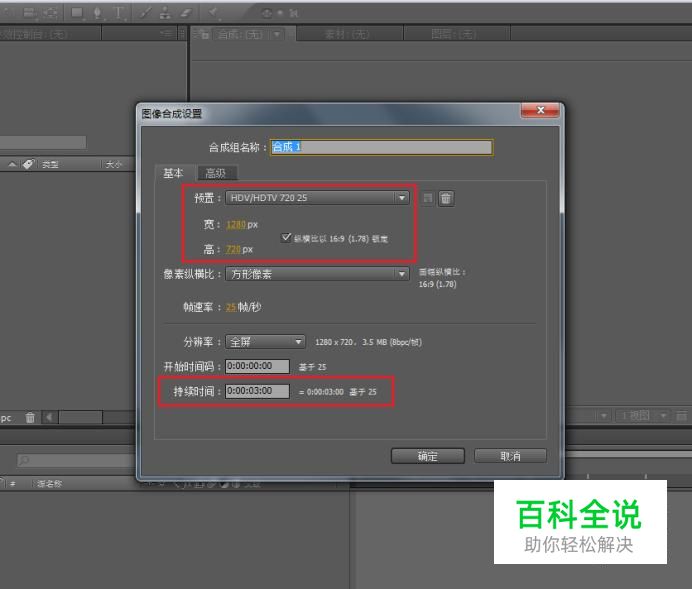692x589 pixels.
Task: Click the timeline search field
Action: [75, 460]
